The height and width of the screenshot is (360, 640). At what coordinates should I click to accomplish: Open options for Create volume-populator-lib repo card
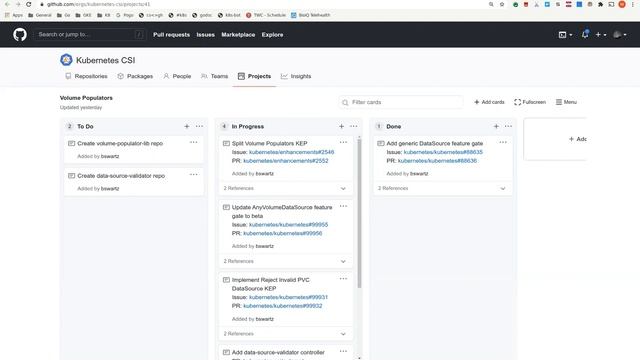(193, 142)
